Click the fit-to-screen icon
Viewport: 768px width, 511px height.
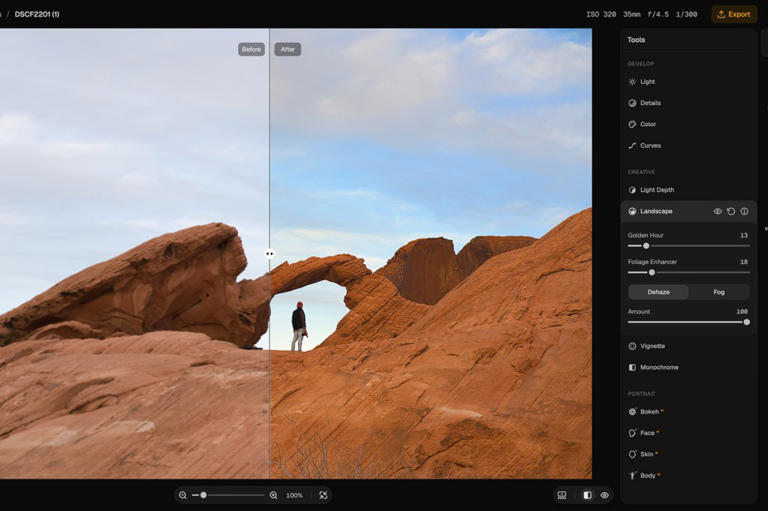(x=323, y=495)
